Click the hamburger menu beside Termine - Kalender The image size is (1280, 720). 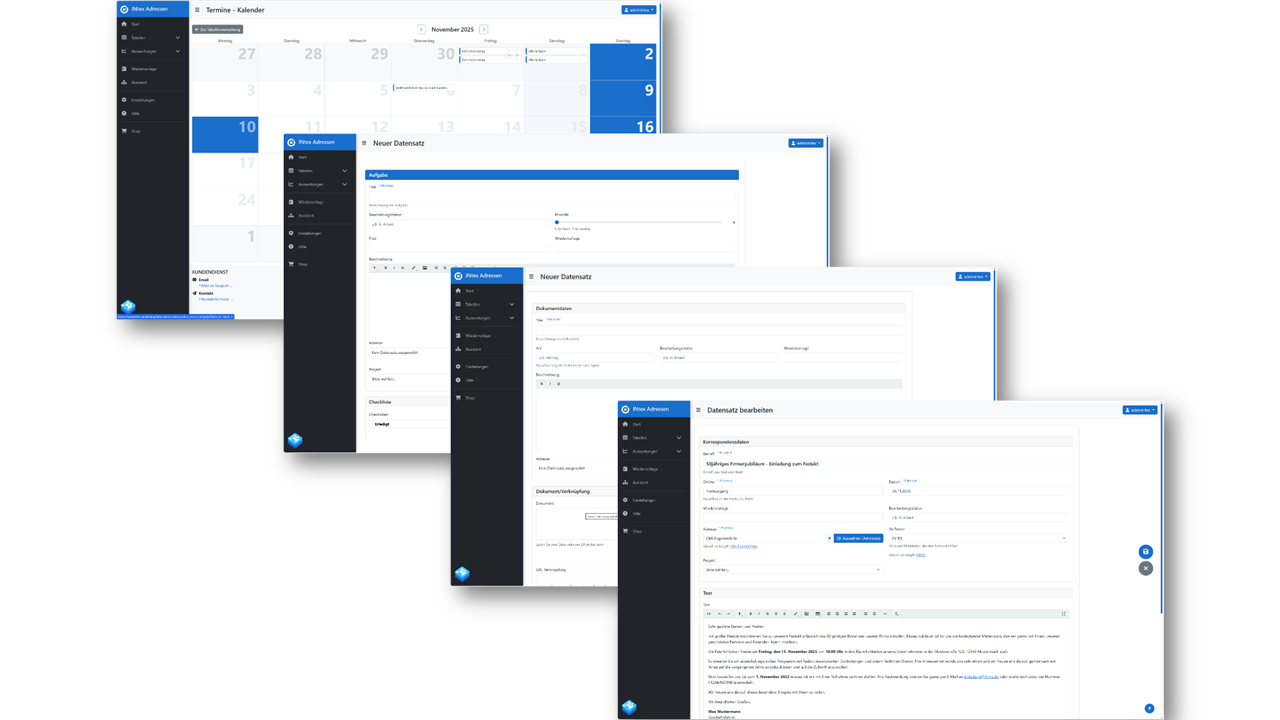(197, 10)
